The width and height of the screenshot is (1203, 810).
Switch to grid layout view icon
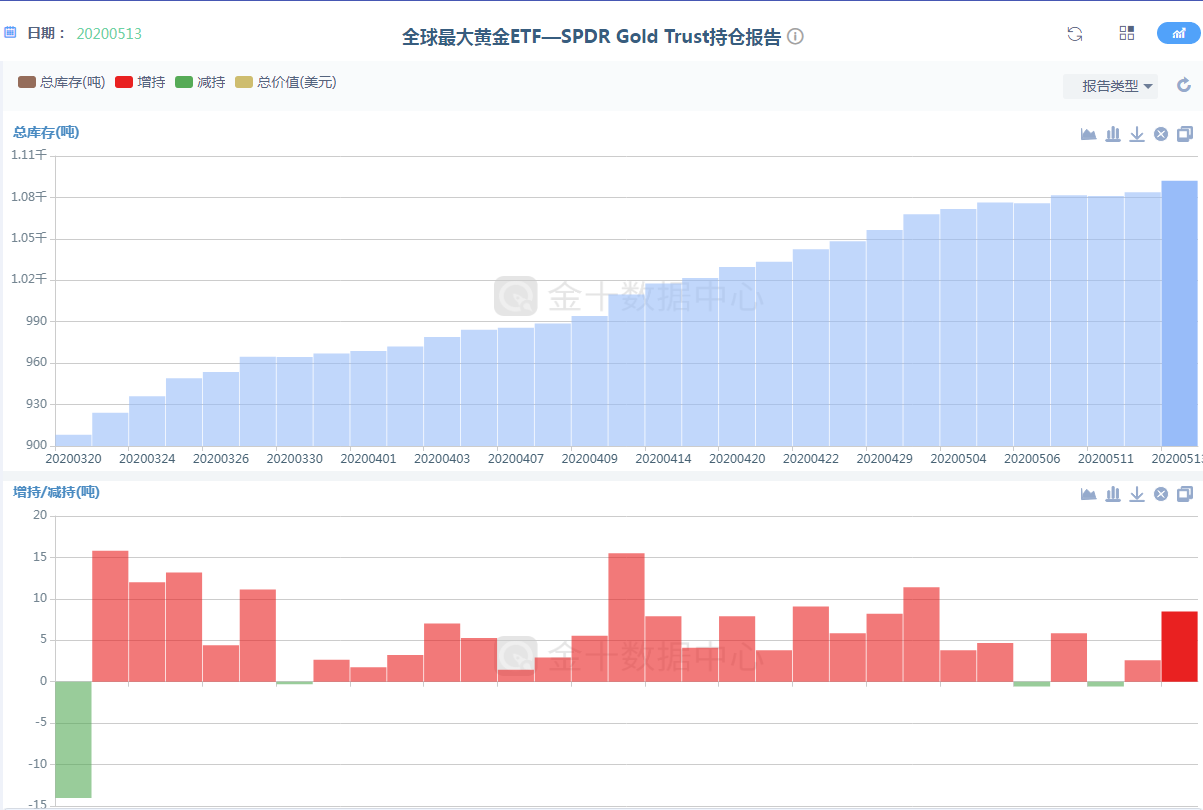tap(1127, 33)
